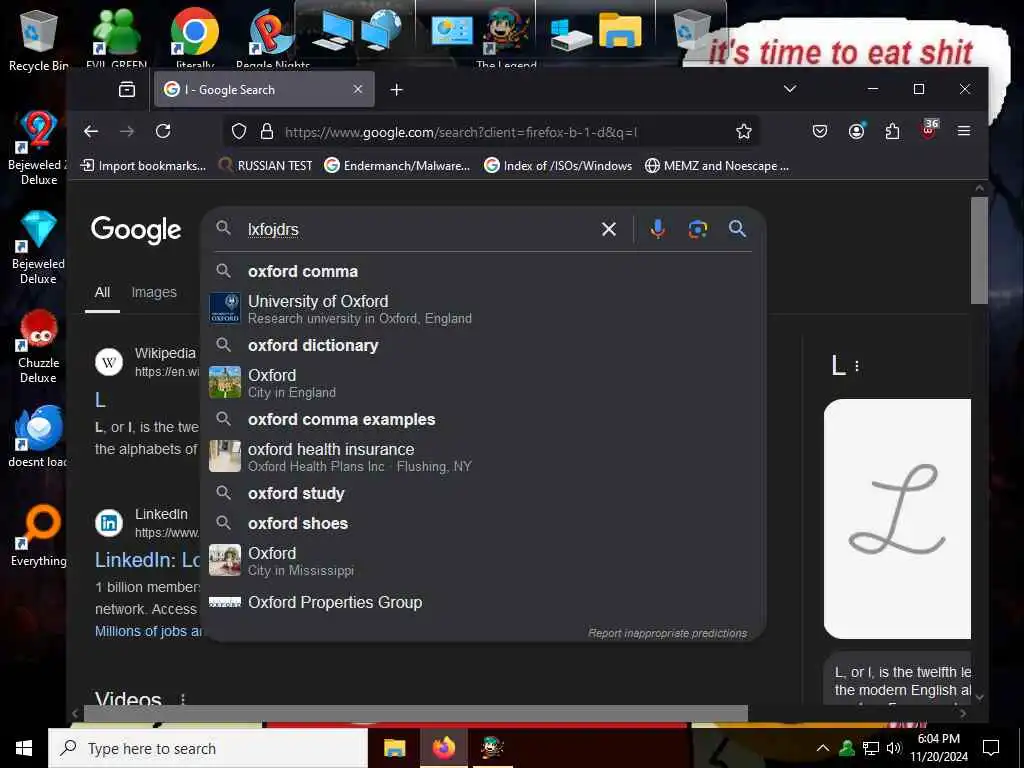Open the Endermanch/Malware bookmark
The width and height of the screenshot is (1024, 768).
click(397, 166)
